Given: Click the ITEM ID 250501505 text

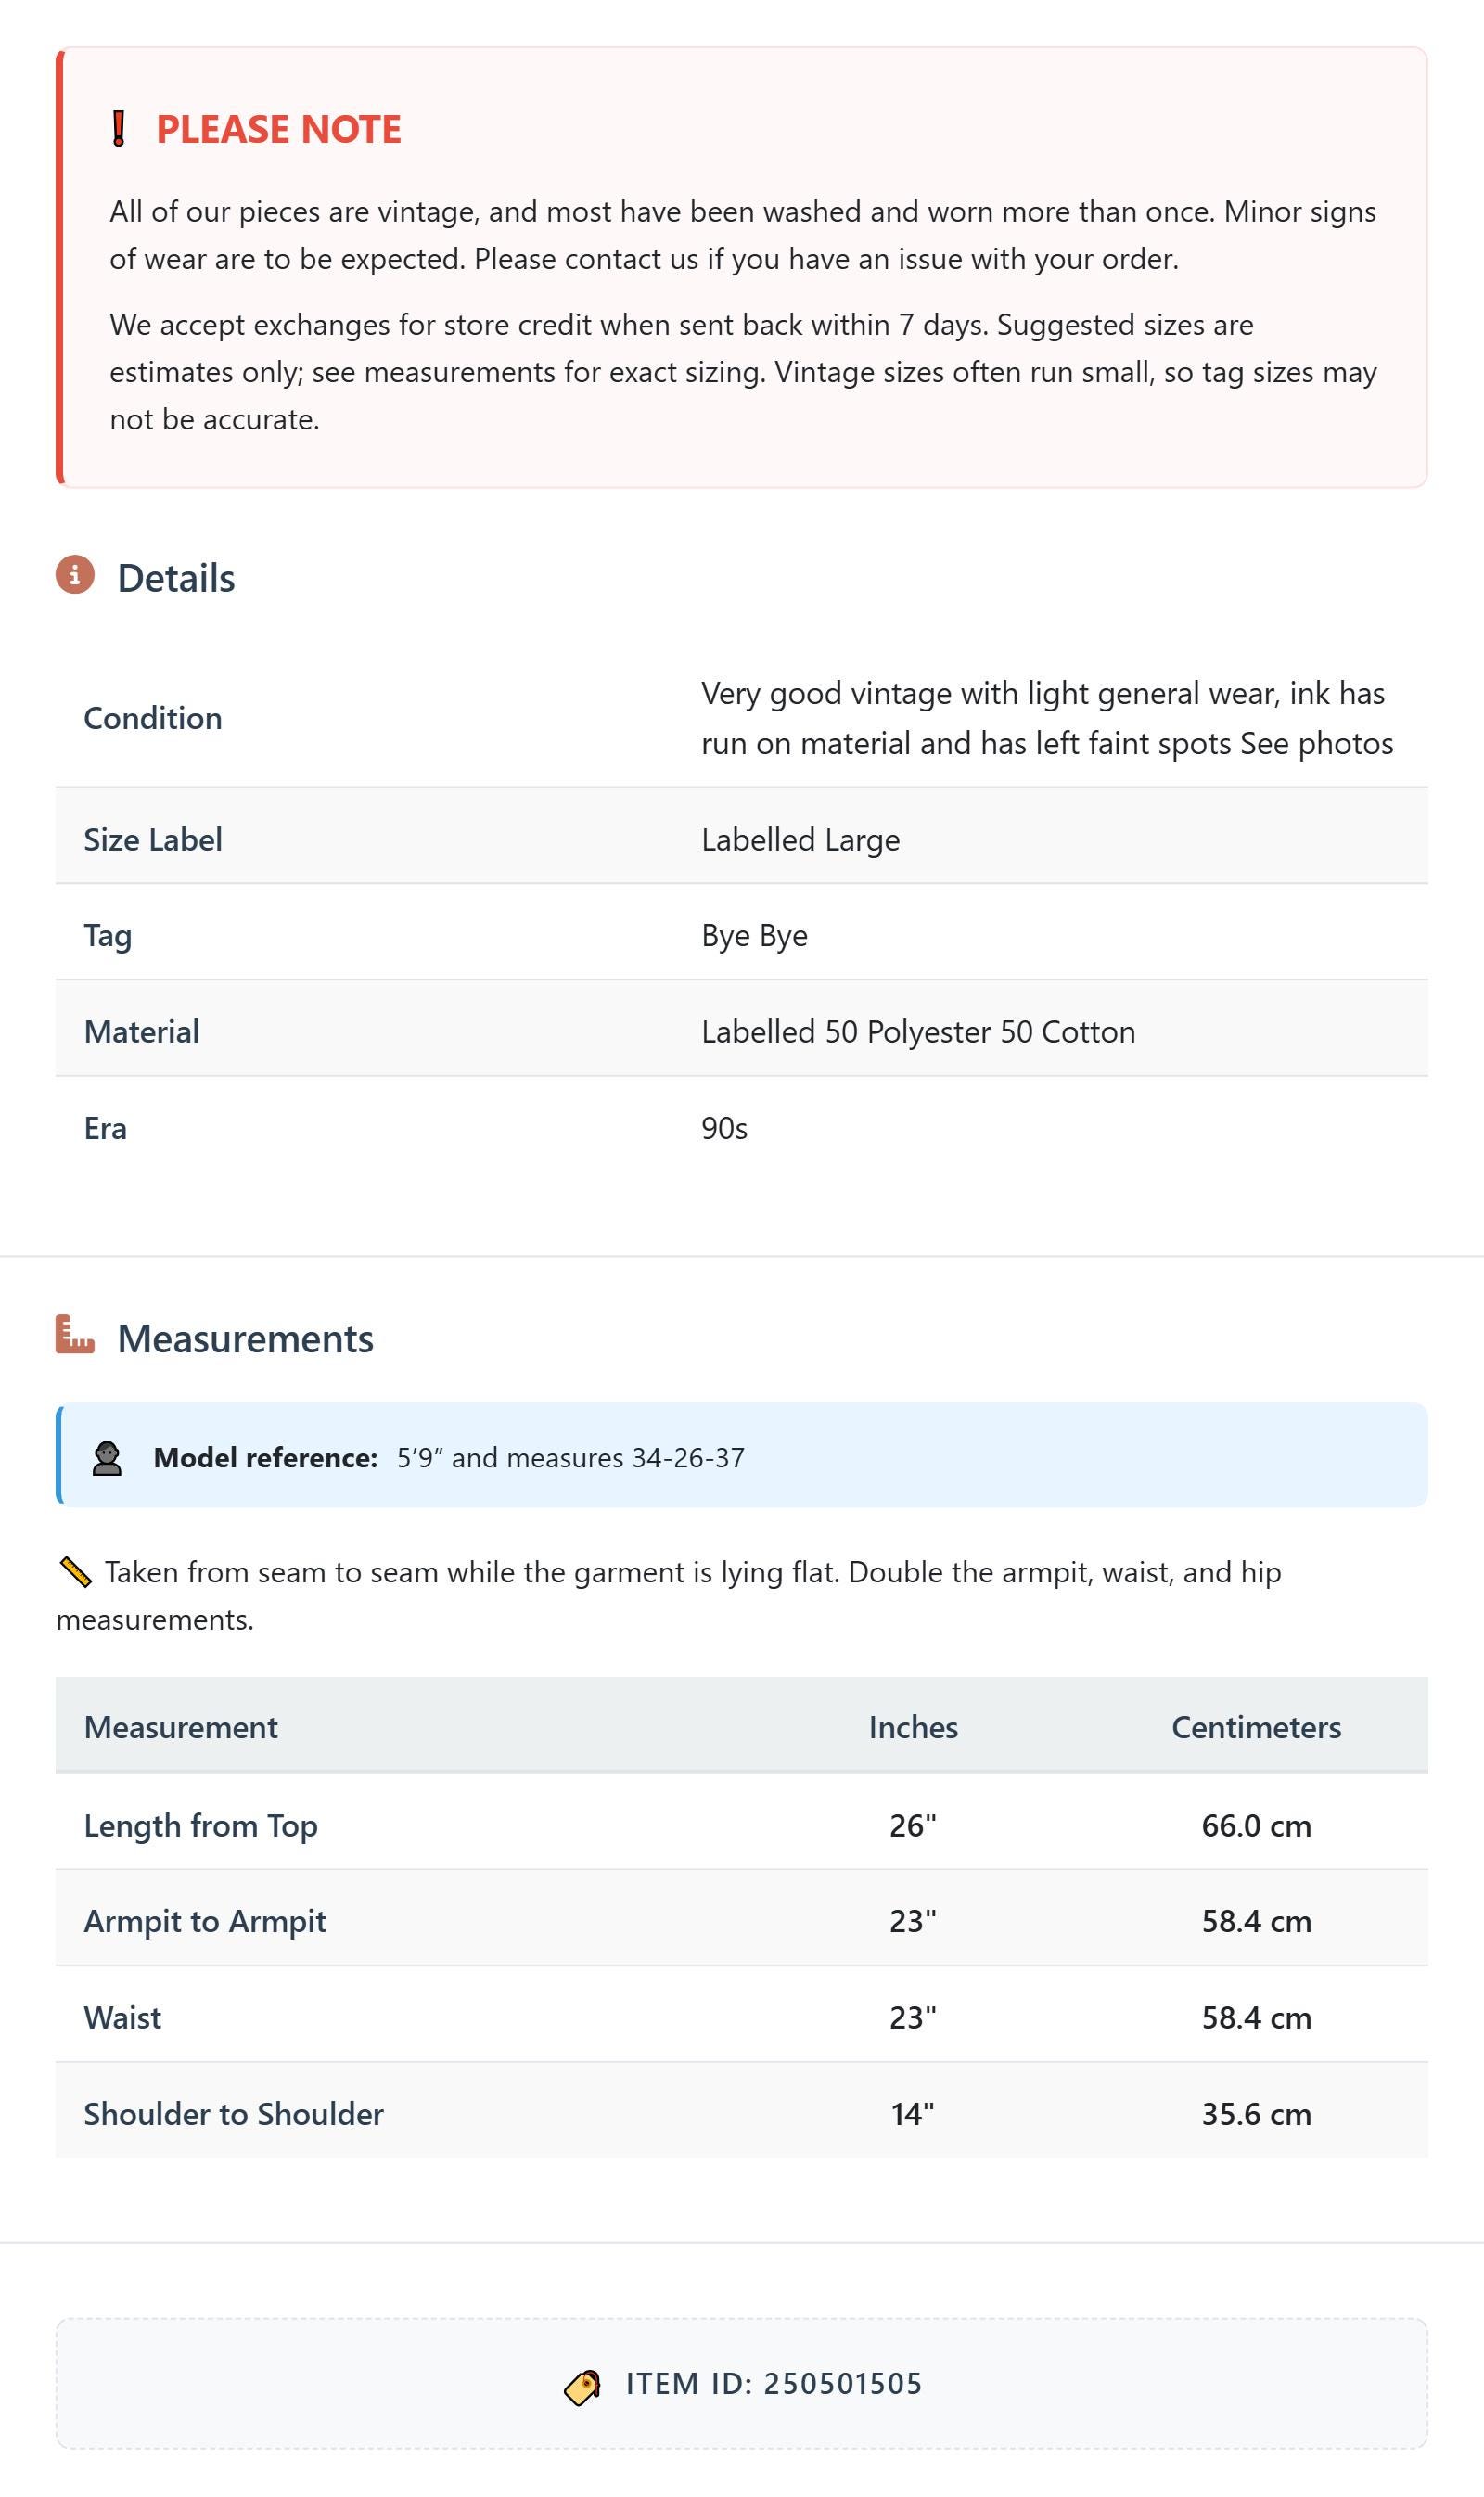Looking at the screenshot, I should coord(774,2384).
